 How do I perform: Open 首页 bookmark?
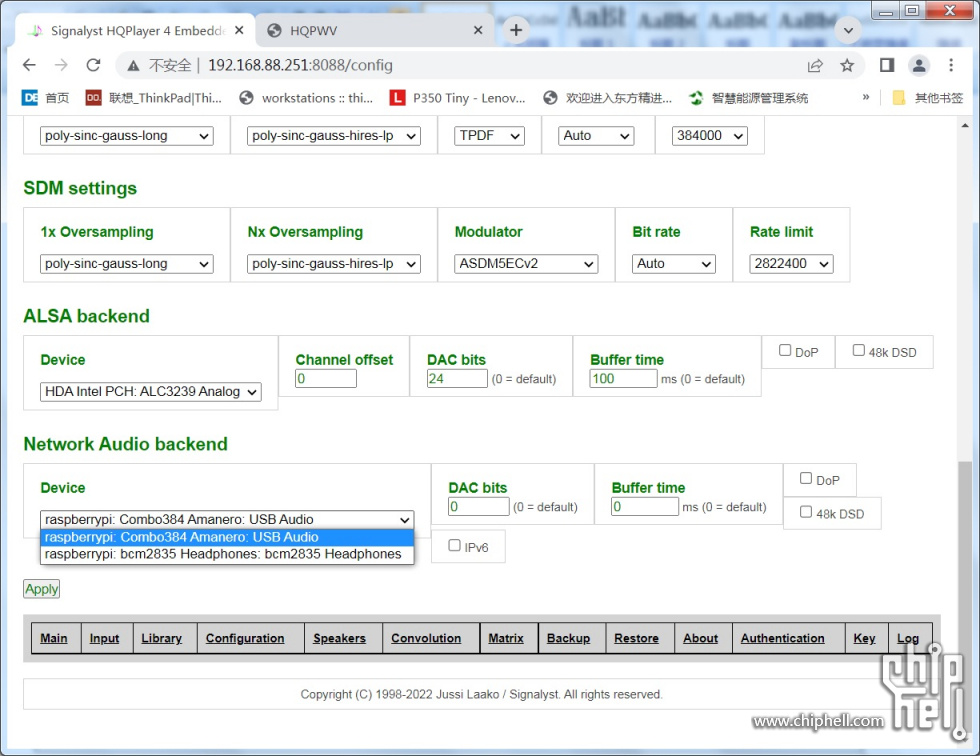click(46, 97)
